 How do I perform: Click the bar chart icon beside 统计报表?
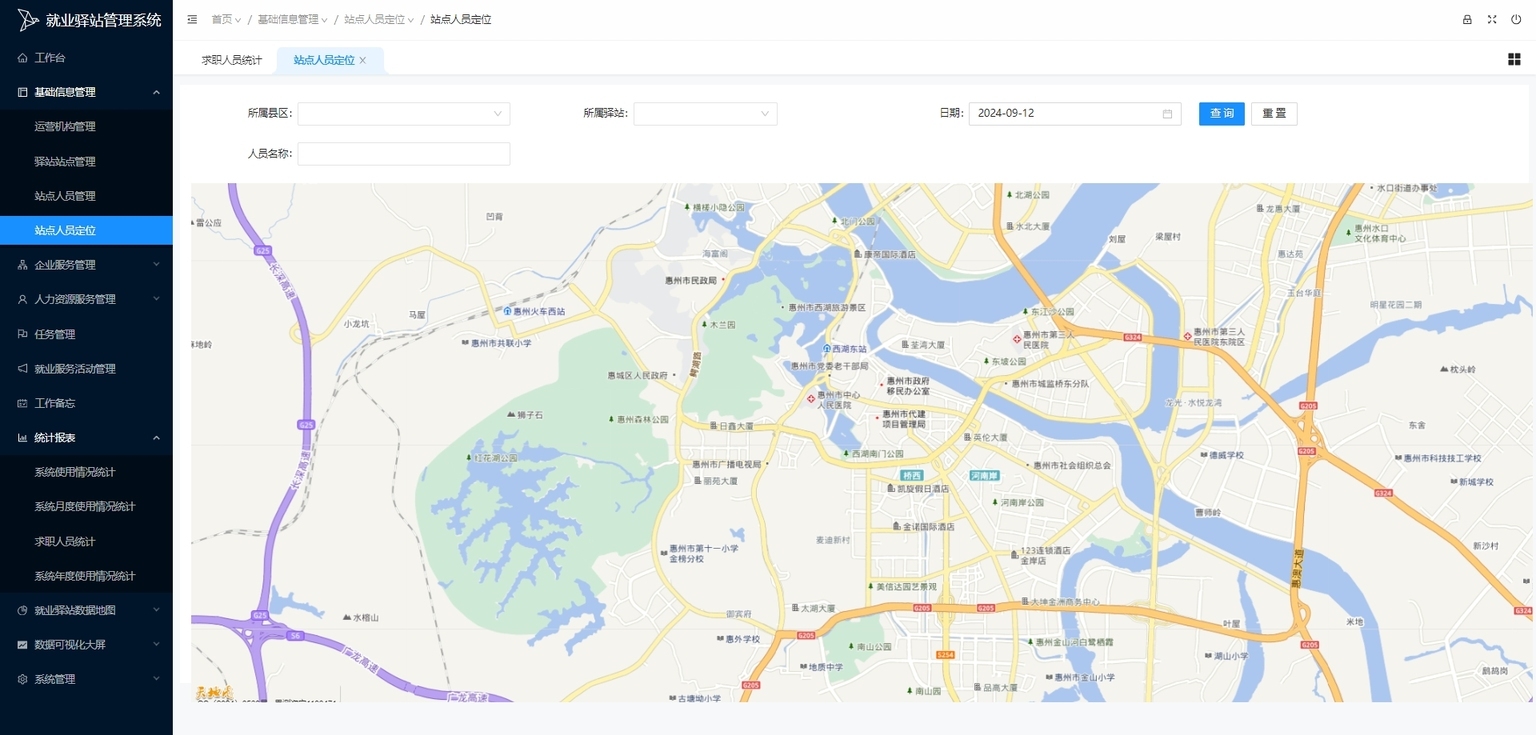click(23, 438)
